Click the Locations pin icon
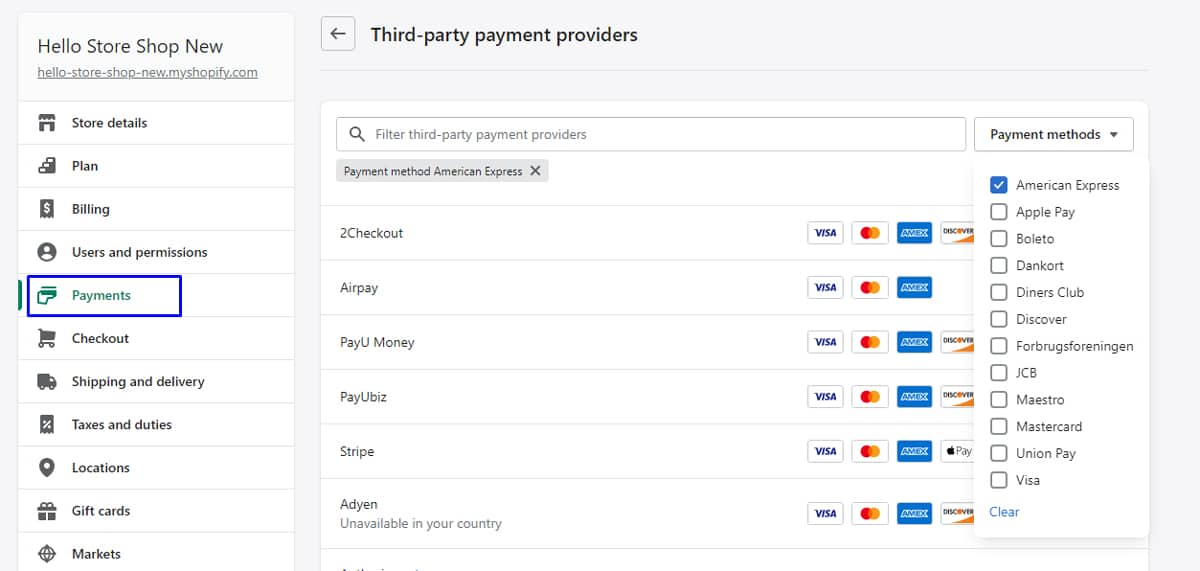 point(46,467)
